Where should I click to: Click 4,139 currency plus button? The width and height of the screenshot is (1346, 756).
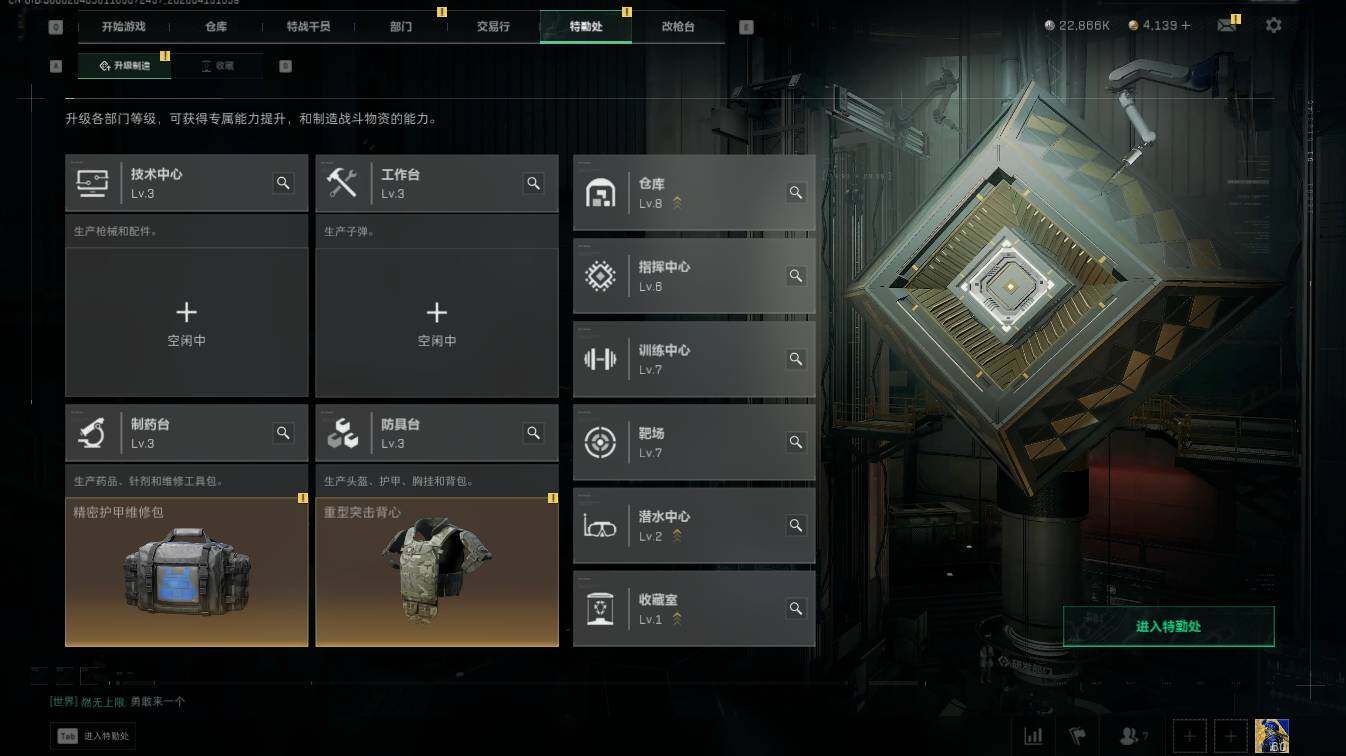[x=1186, y=25]
